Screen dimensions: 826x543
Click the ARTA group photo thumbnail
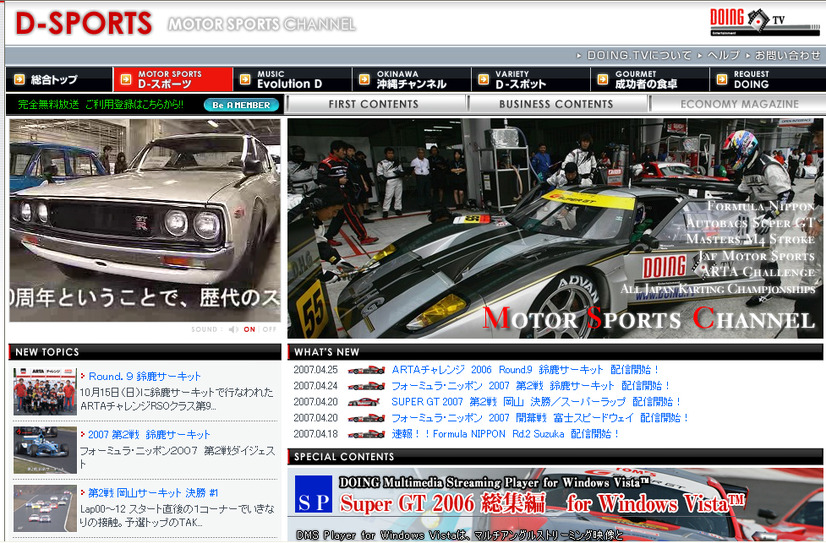tap(45, 391)
